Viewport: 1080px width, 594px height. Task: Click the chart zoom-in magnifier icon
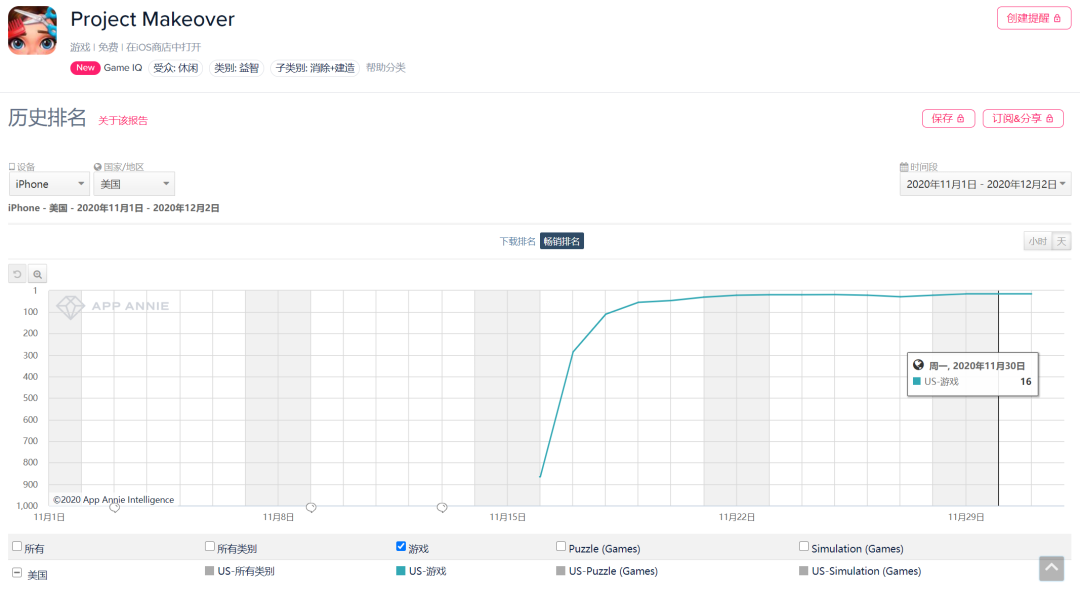(37, 274)
